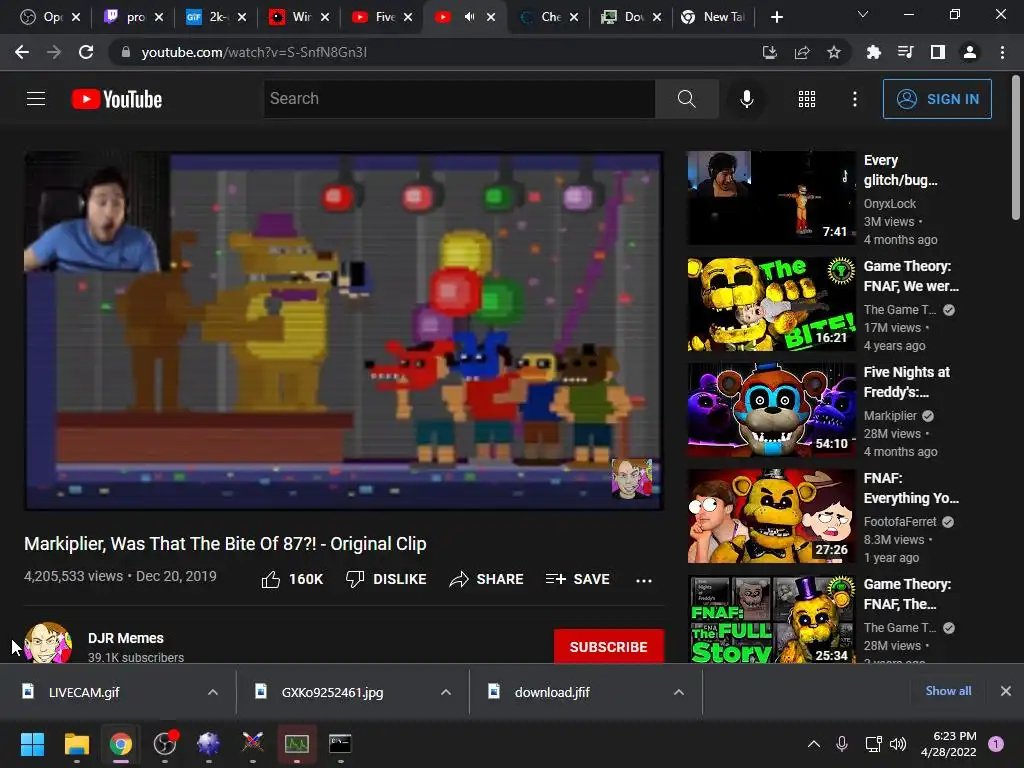
Task: Subscribe to DJR Memes
Action: [x=609, y=646]
